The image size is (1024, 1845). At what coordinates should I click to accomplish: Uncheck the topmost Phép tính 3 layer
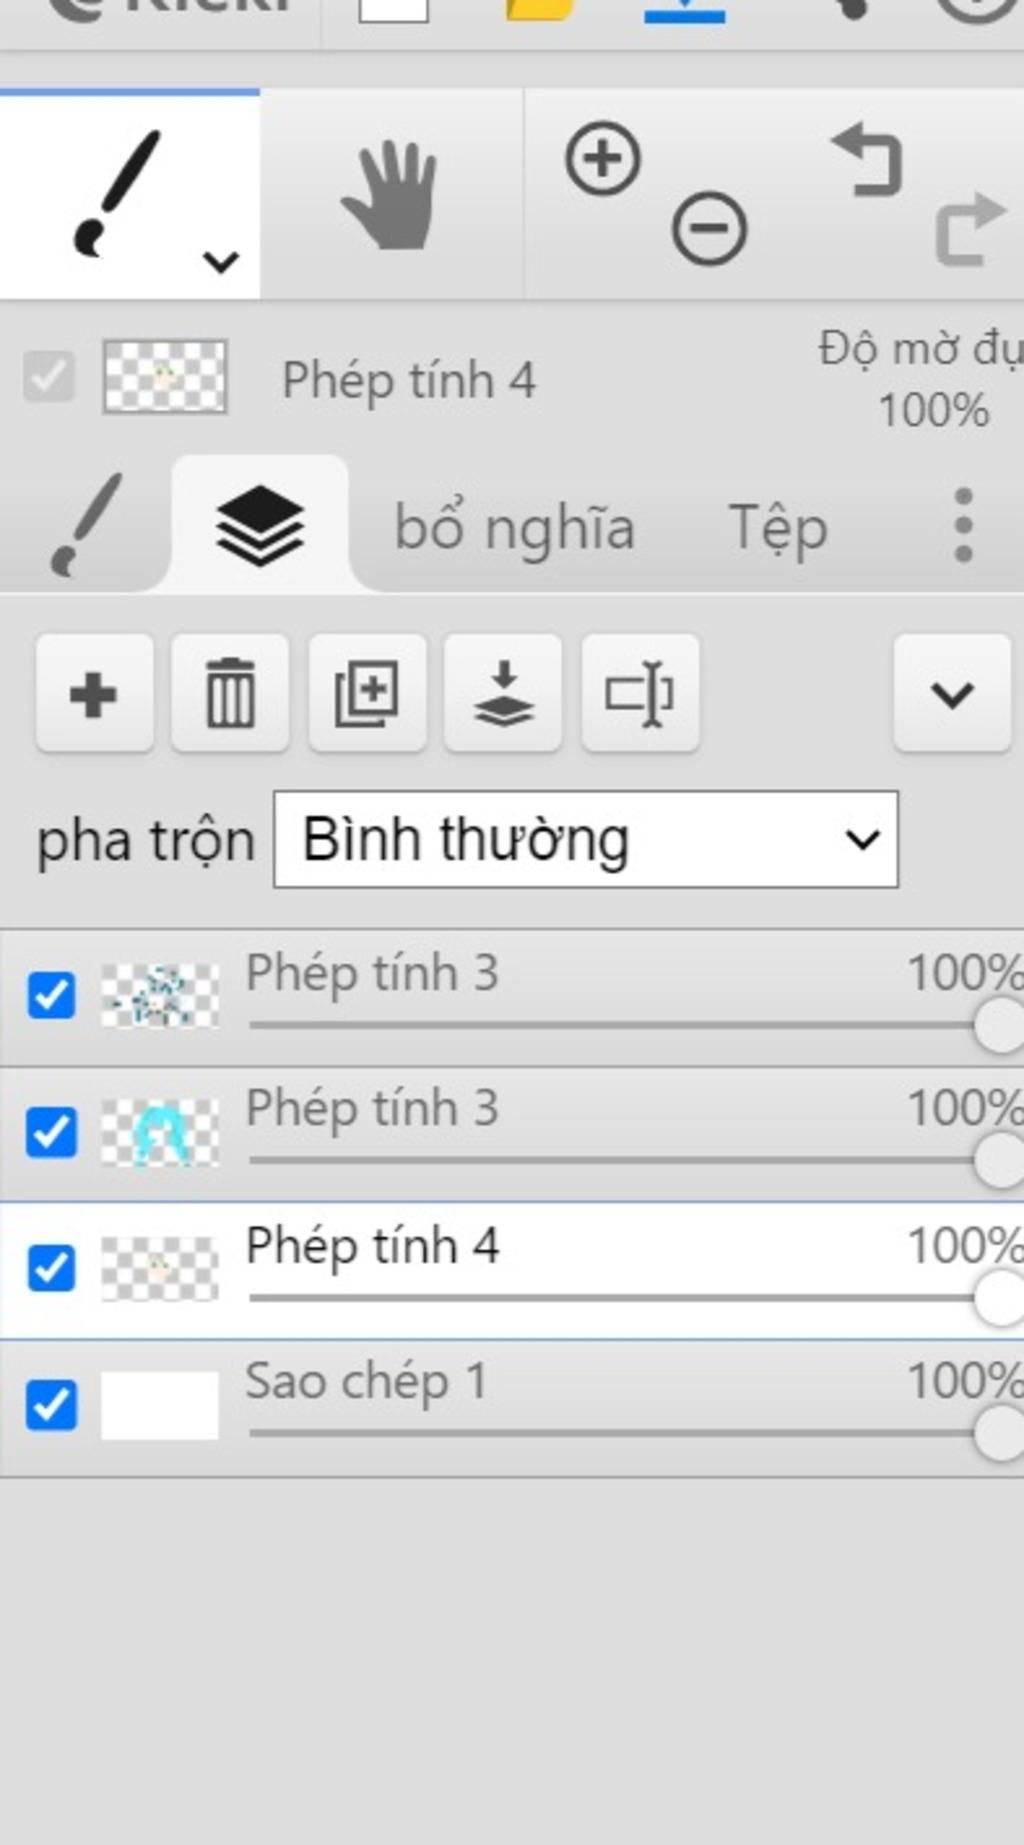(51, 995)
